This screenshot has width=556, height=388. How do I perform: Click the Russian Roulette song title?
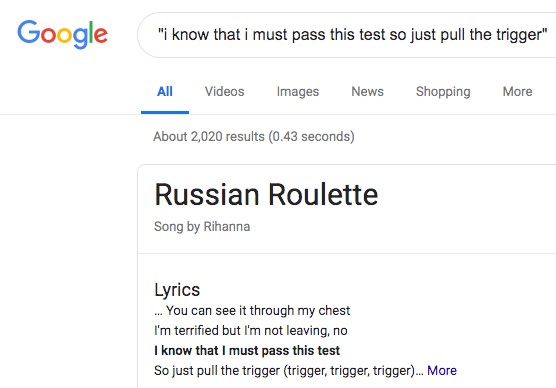point(266,194)
